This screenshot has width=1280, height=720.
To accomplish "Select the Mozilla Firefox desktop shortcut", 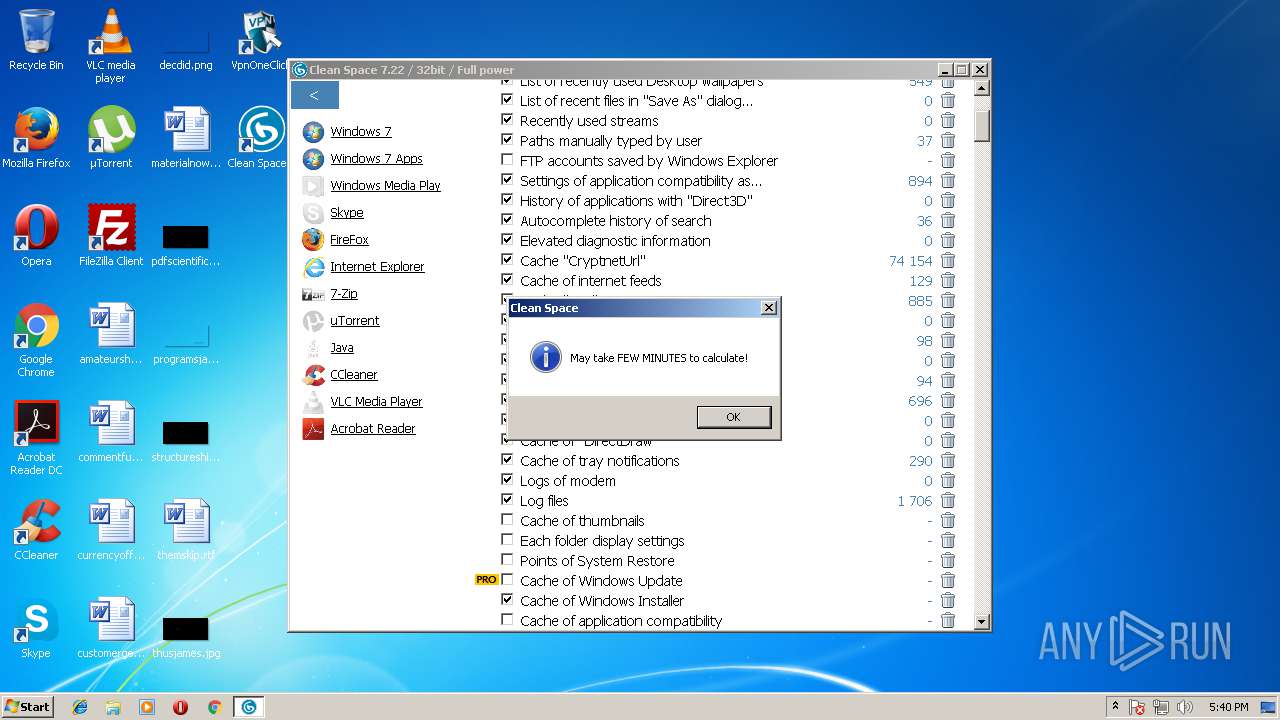I will click(36, 138).
